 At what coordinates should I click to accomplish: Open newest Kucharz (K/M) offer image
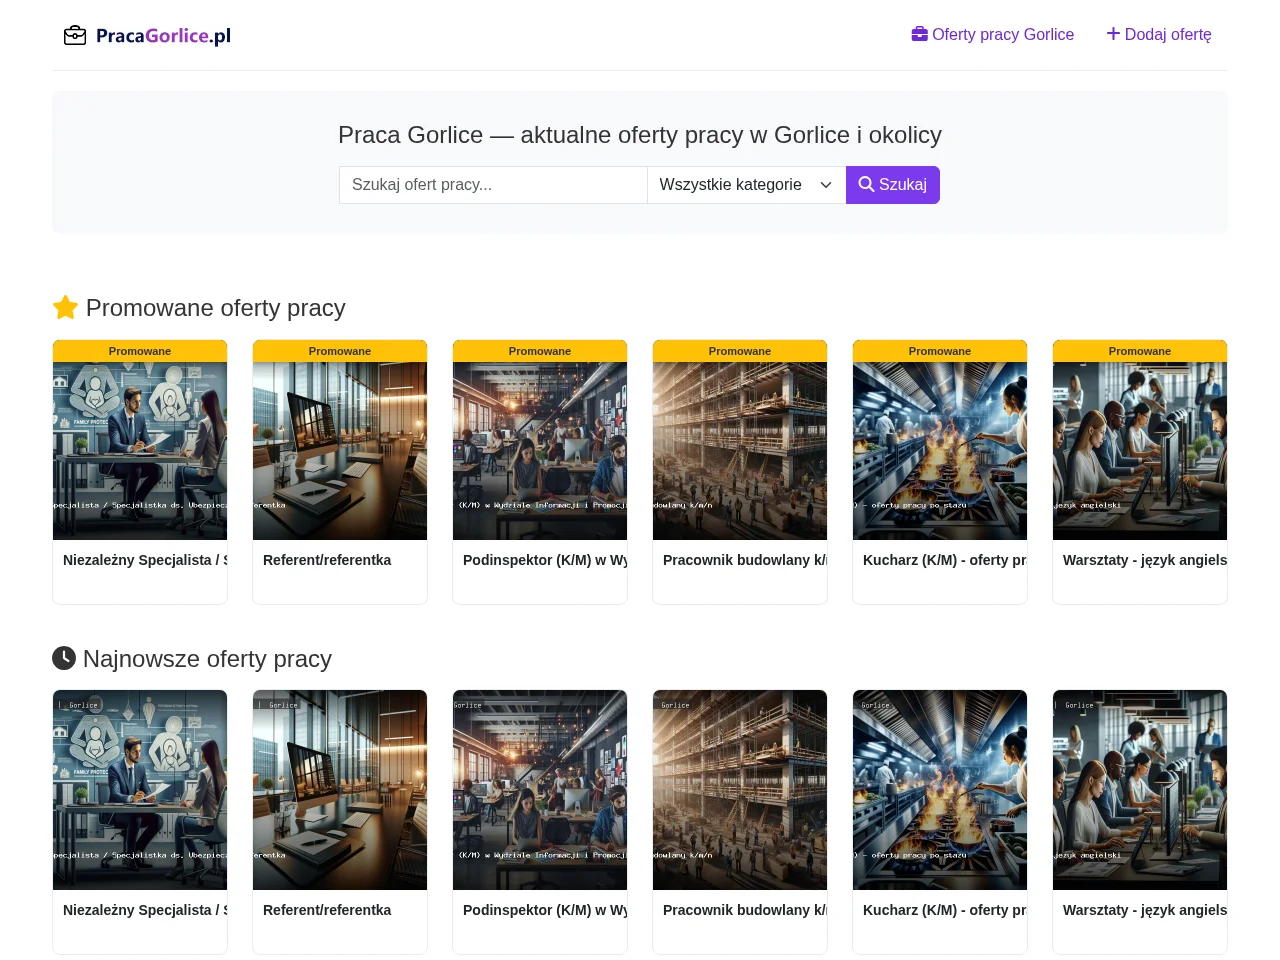coord(940,790)
